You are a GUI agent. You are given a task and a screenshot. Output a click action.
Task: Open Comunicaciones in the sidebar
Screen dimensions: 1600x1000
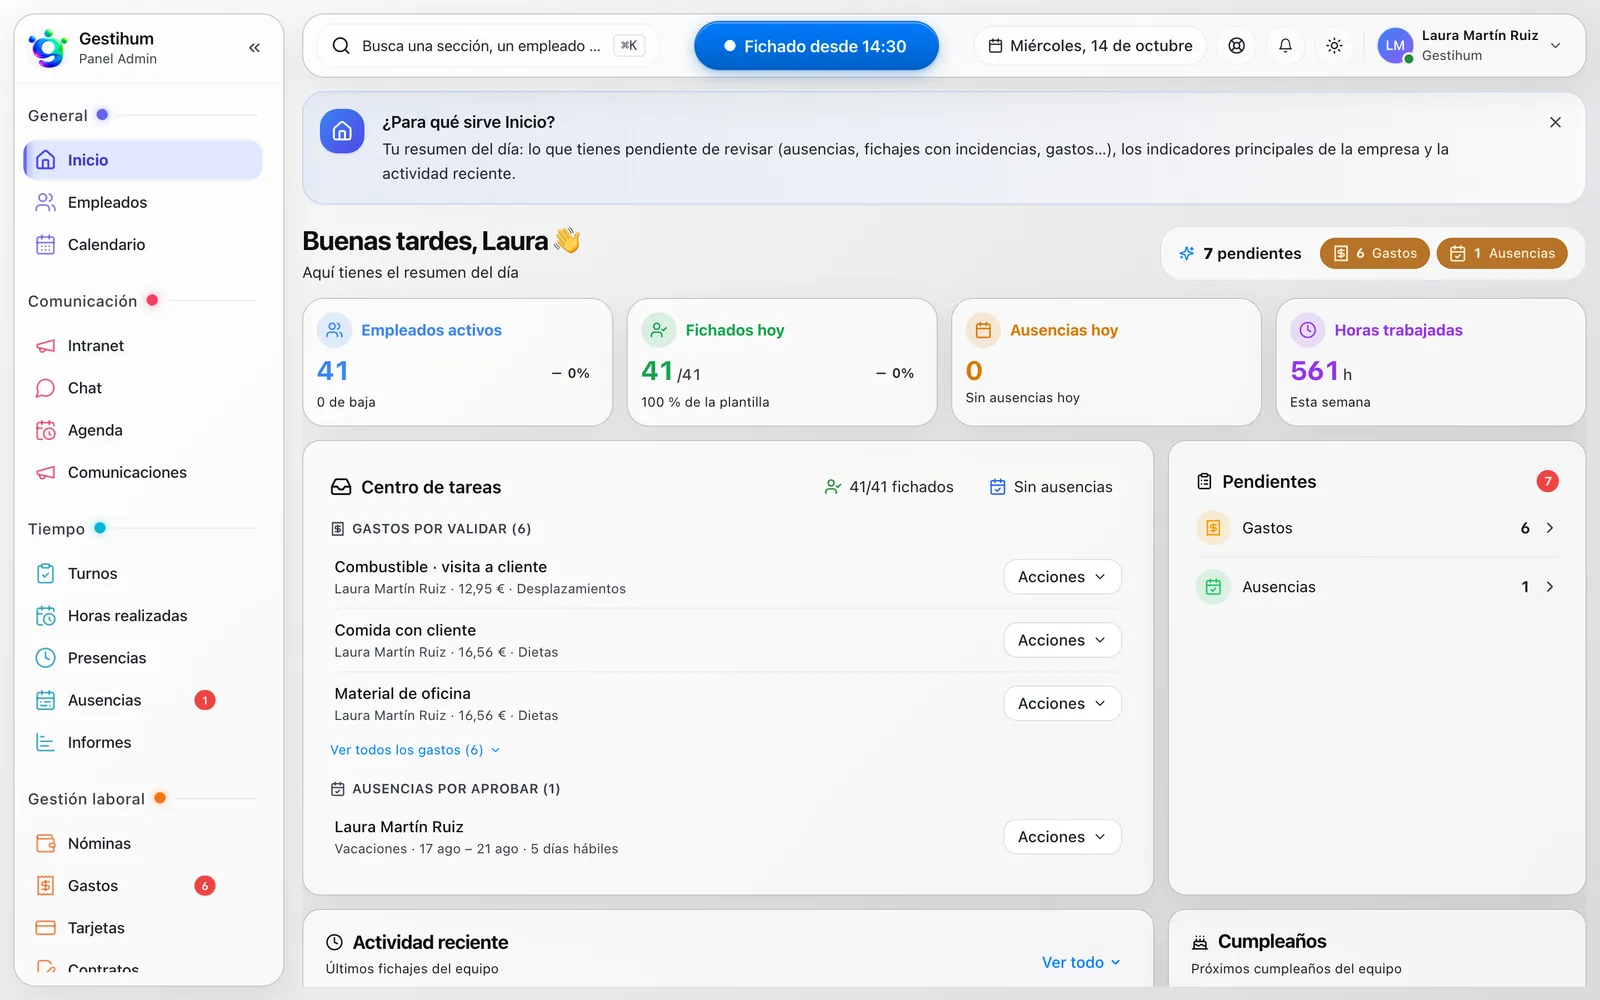143,472
